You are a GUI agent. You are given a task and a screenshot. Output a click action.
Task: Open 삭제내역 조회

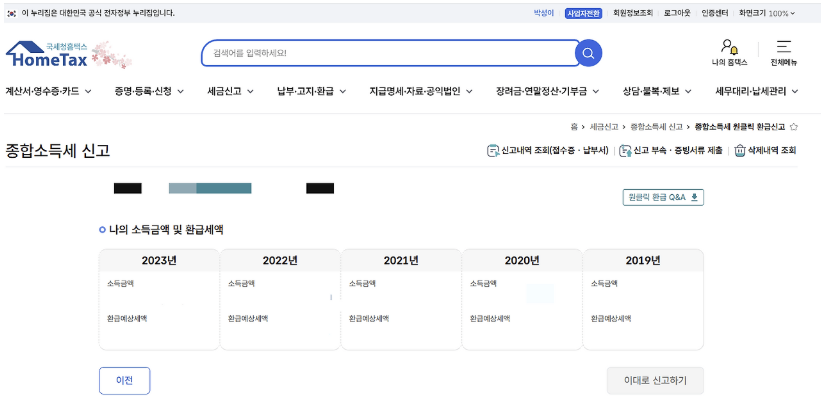pos(765,151)
